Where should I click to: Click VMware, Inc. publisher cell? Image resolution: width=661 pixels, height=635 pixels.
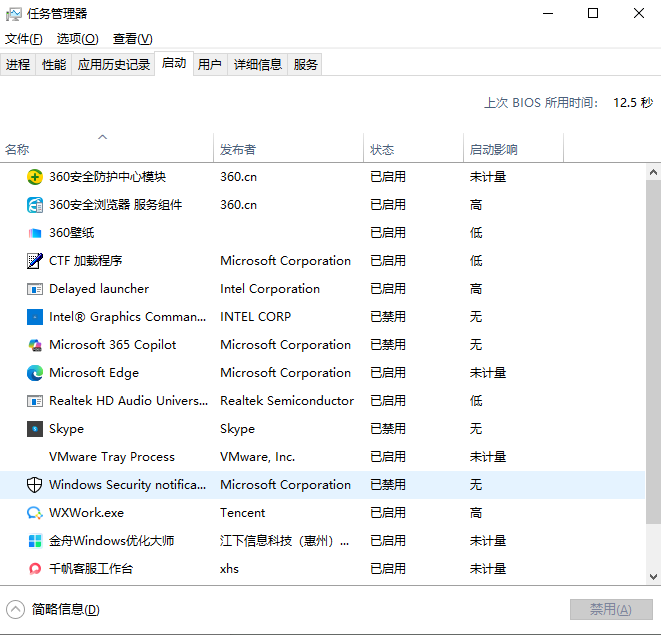[x=257, y=457]
